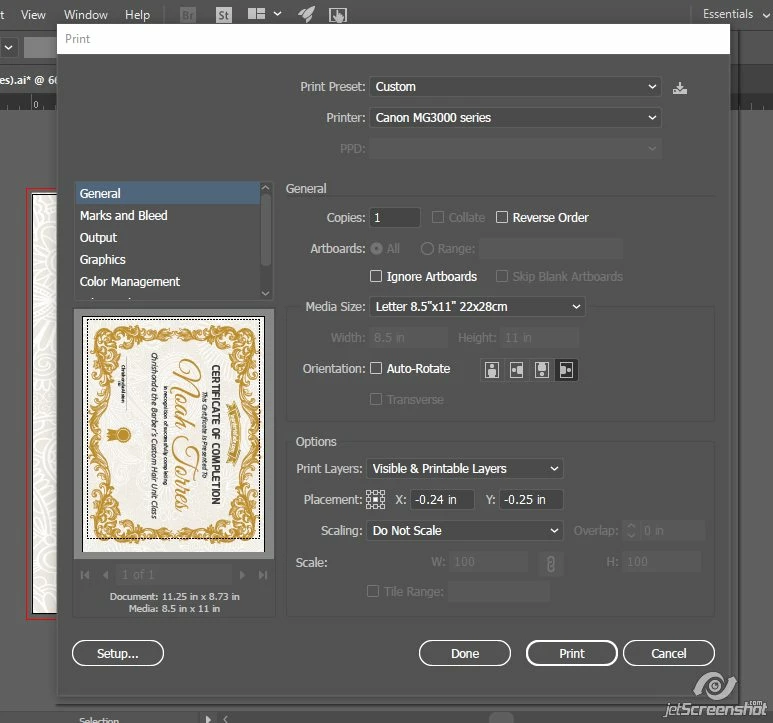Click the Scale W input field
The height and width of the screenshot is (723, 773).
tap(489, 562)
